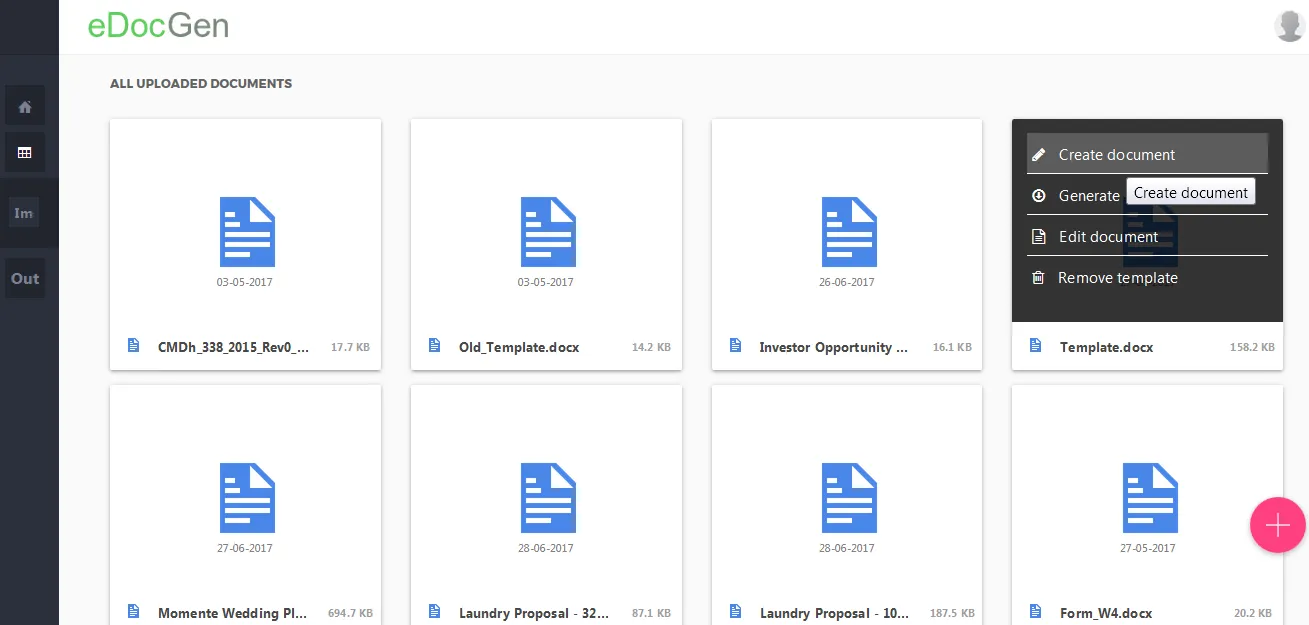Viewport: 1309px width, 625px height.
Task: Click the trash icon beside Remove template
Action: pos(1038,278)
